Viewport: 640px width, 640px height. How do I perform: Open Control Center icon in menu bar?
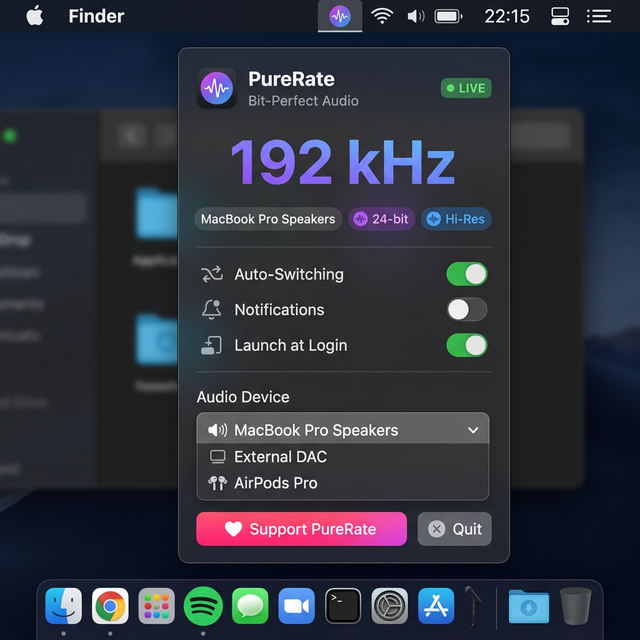pyautogui.click(x=560, y=16)
